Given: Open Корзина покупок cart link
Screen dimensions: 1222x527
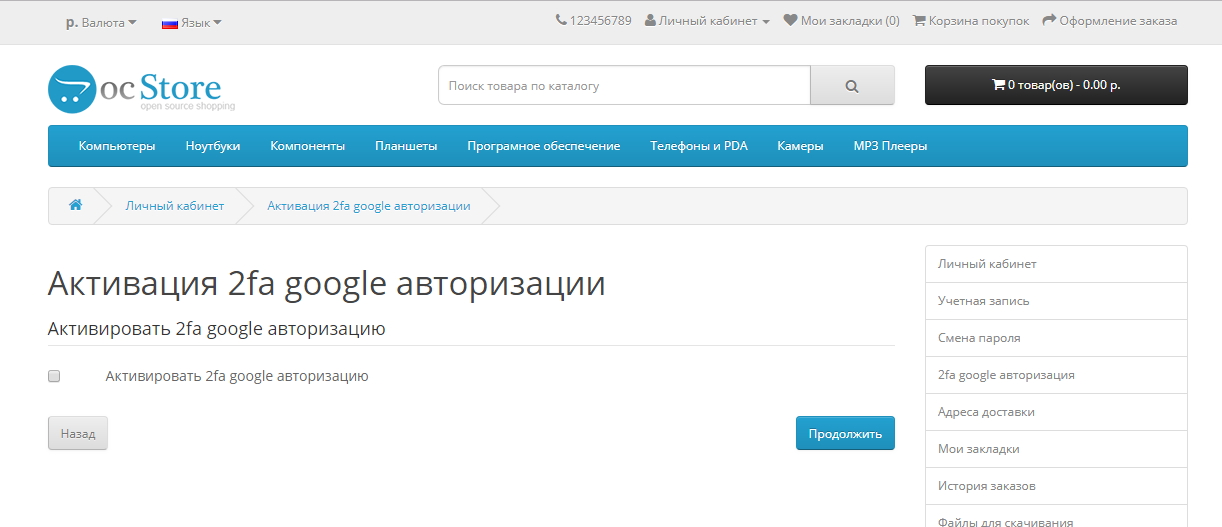Looking at the screenshot, I should [971, 20].
